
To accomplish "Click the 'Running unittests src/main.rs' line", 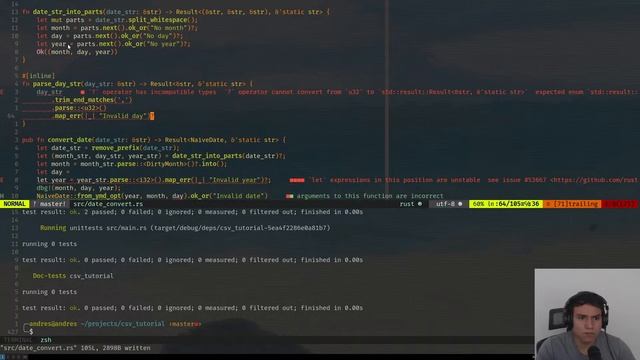I will [185, 228].
